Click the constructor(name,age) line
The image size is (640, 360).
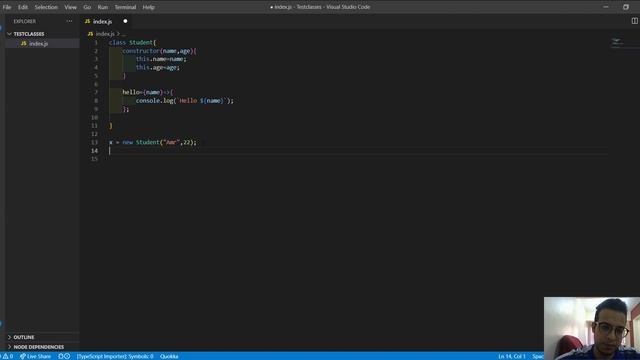[160, 51]
